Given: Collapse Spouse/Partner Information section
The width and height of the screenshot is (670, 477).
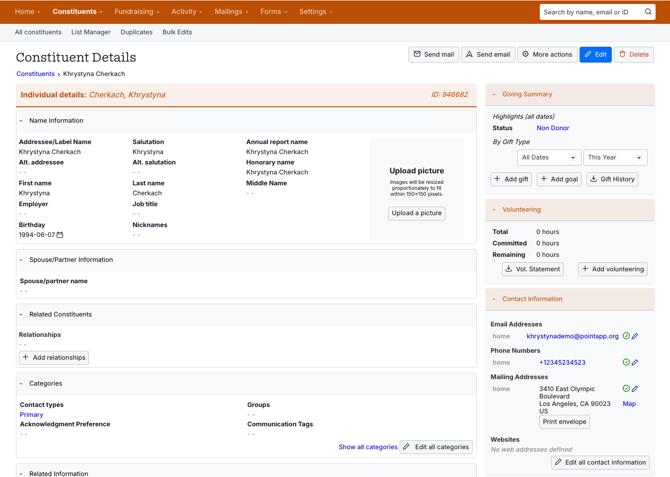Looking at the screenshot, I should click(x=21, y=260).
